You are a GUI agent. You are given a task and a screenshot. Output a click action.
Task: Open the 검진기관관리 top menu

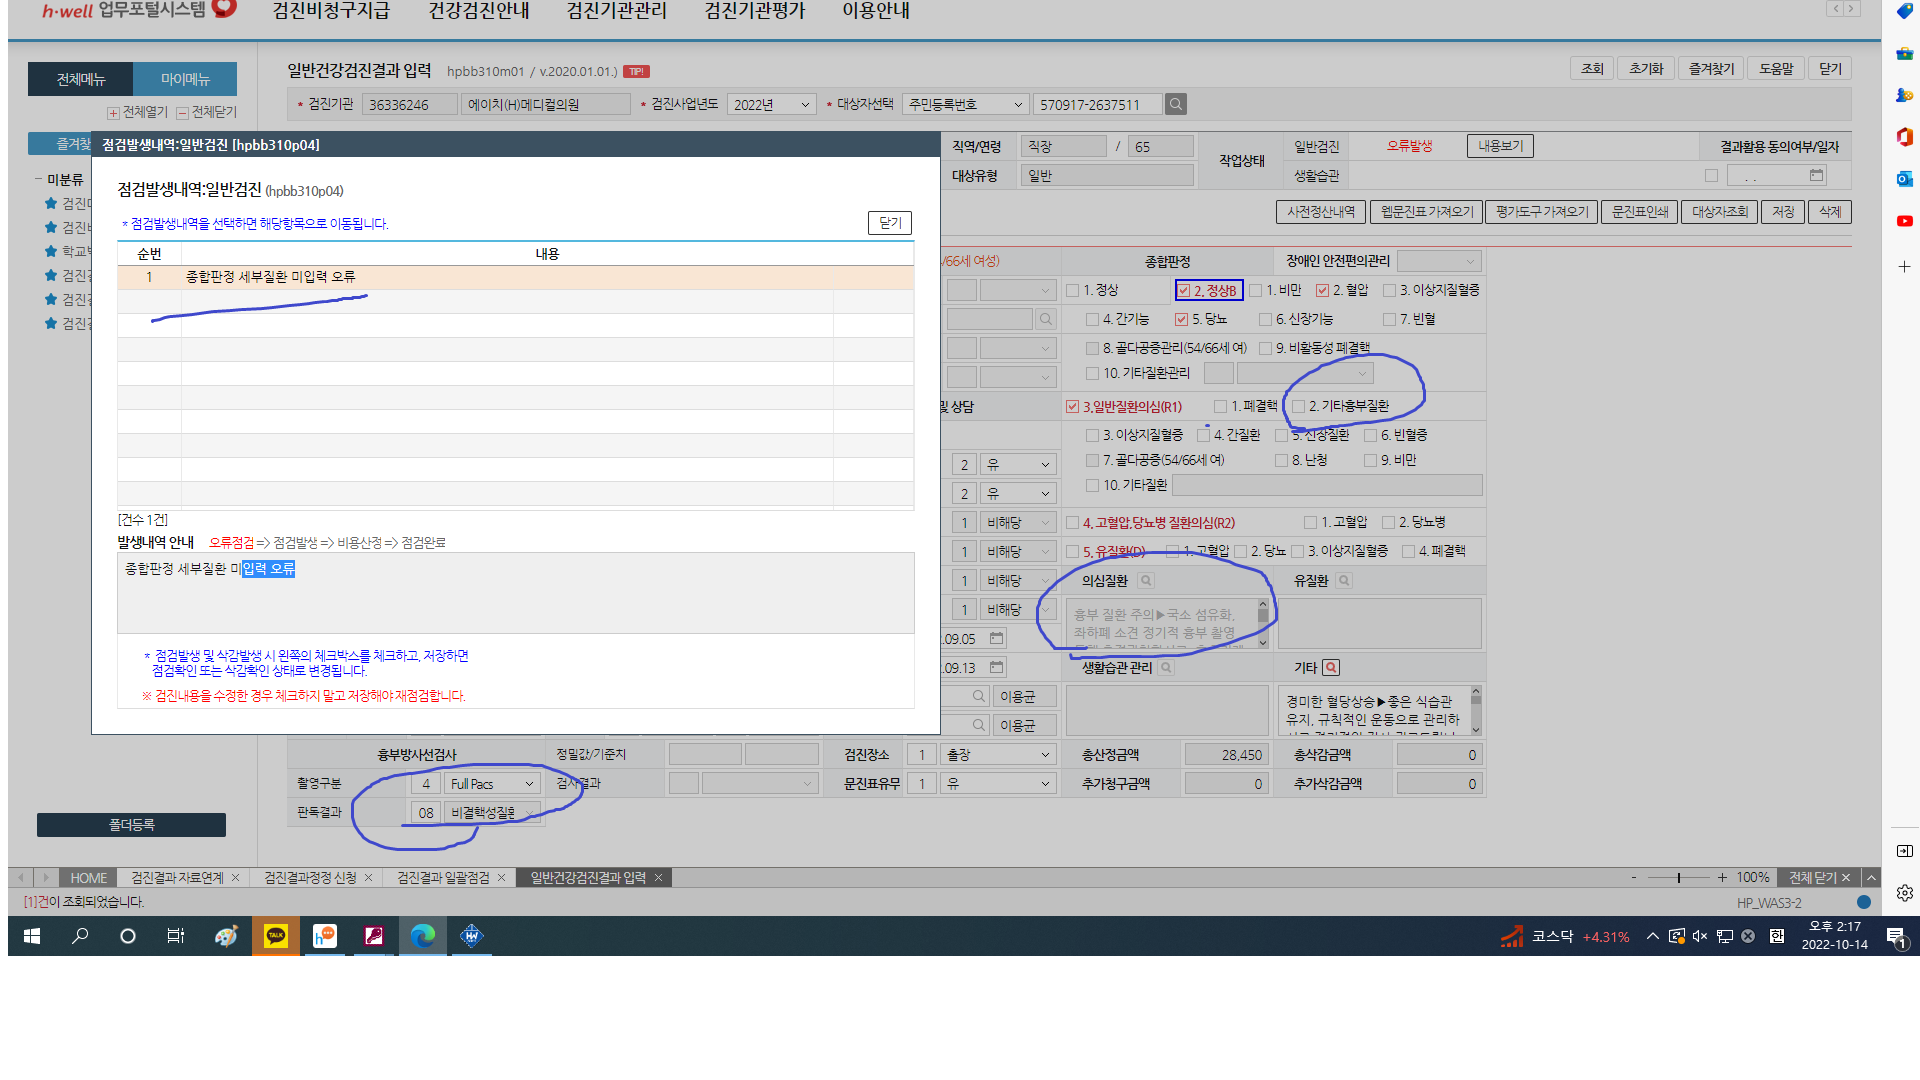pyautogui.click(x=616, y=11)
